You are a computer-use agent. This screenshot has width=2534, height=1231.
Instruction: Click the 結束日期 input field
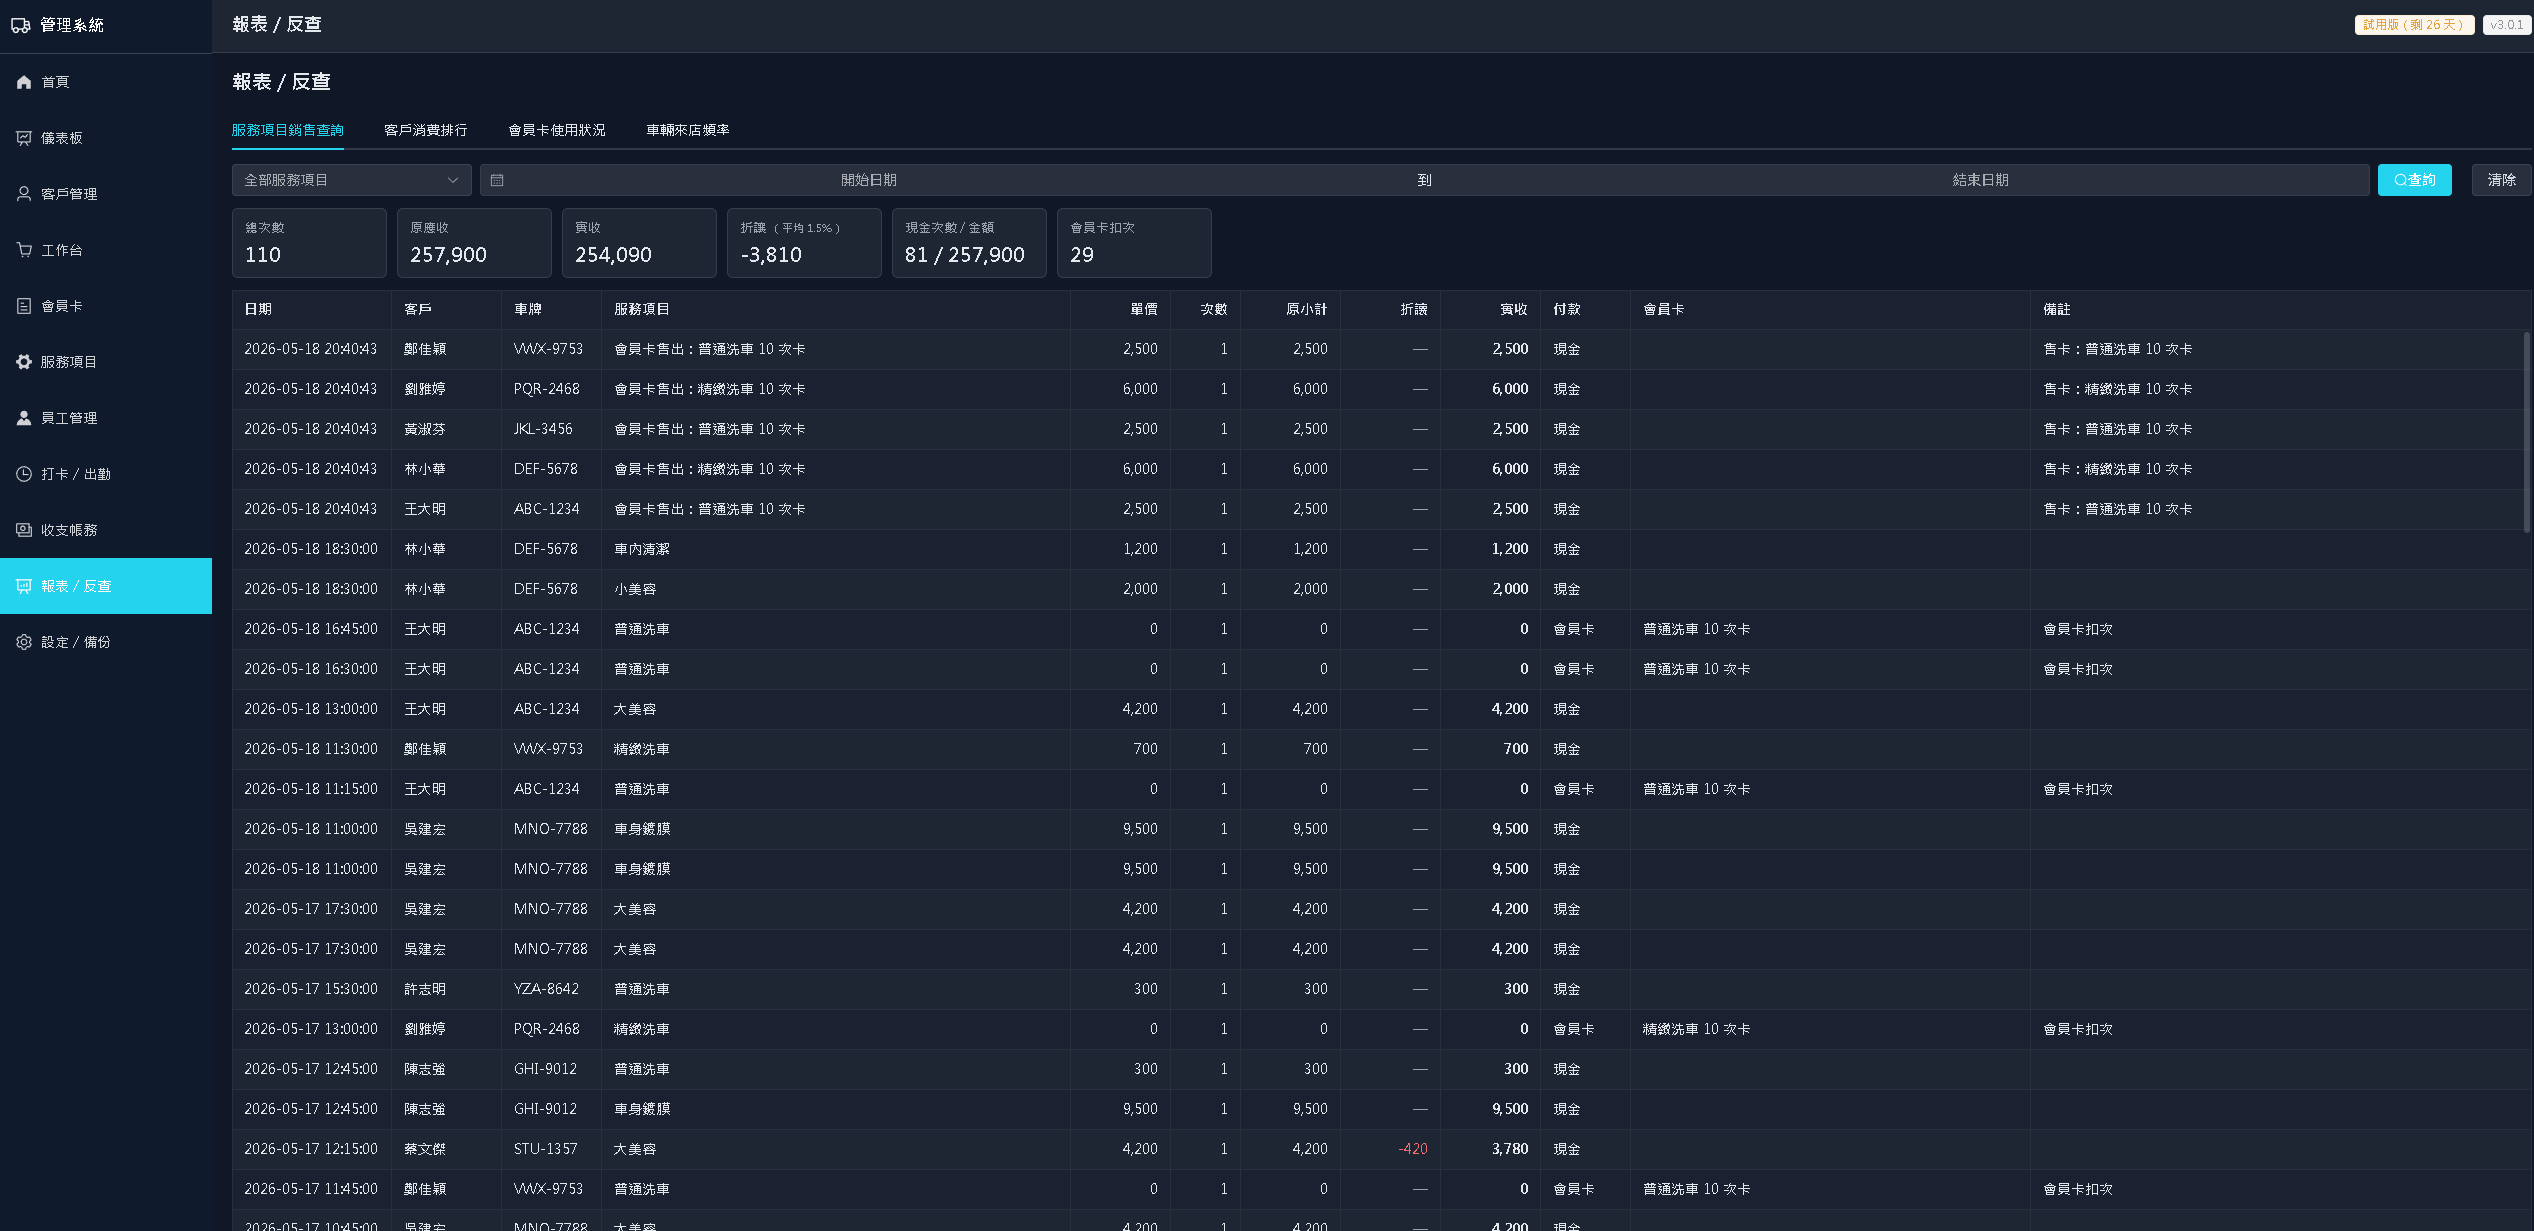point(1980,180)
